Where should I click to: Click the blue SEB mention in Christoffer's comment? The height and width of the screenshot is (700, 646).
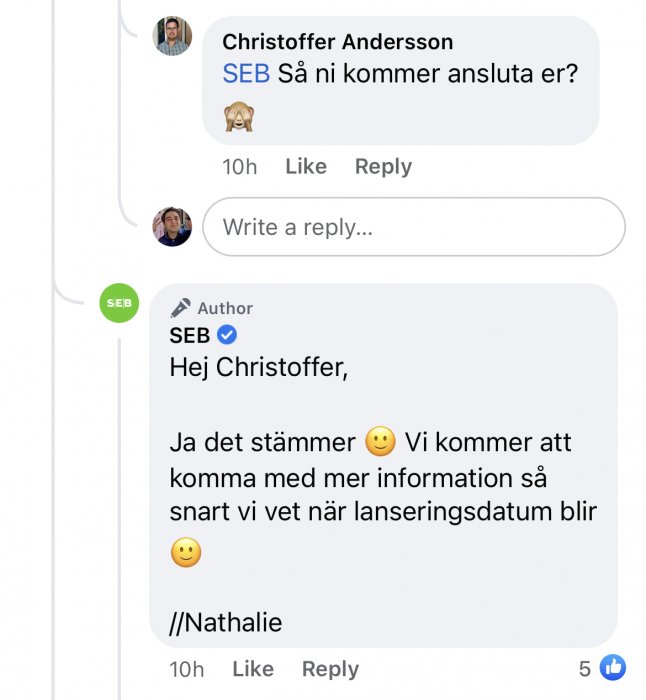[246, 74]
